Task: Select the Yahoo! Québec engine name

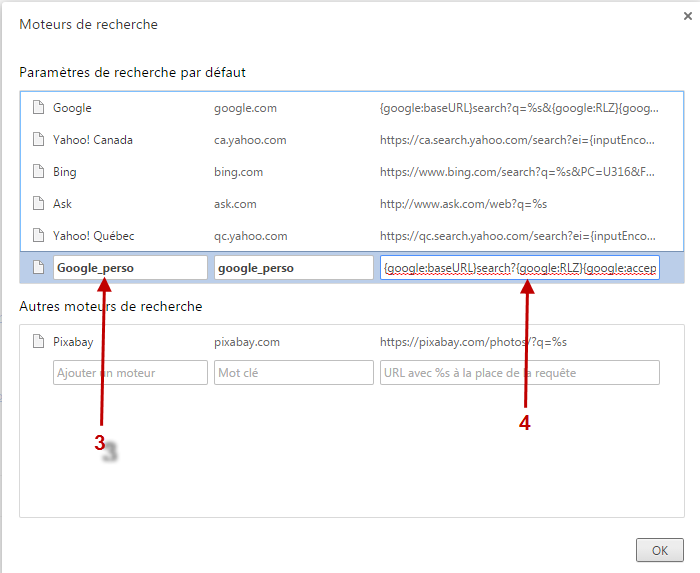Action: coord(94,236)
